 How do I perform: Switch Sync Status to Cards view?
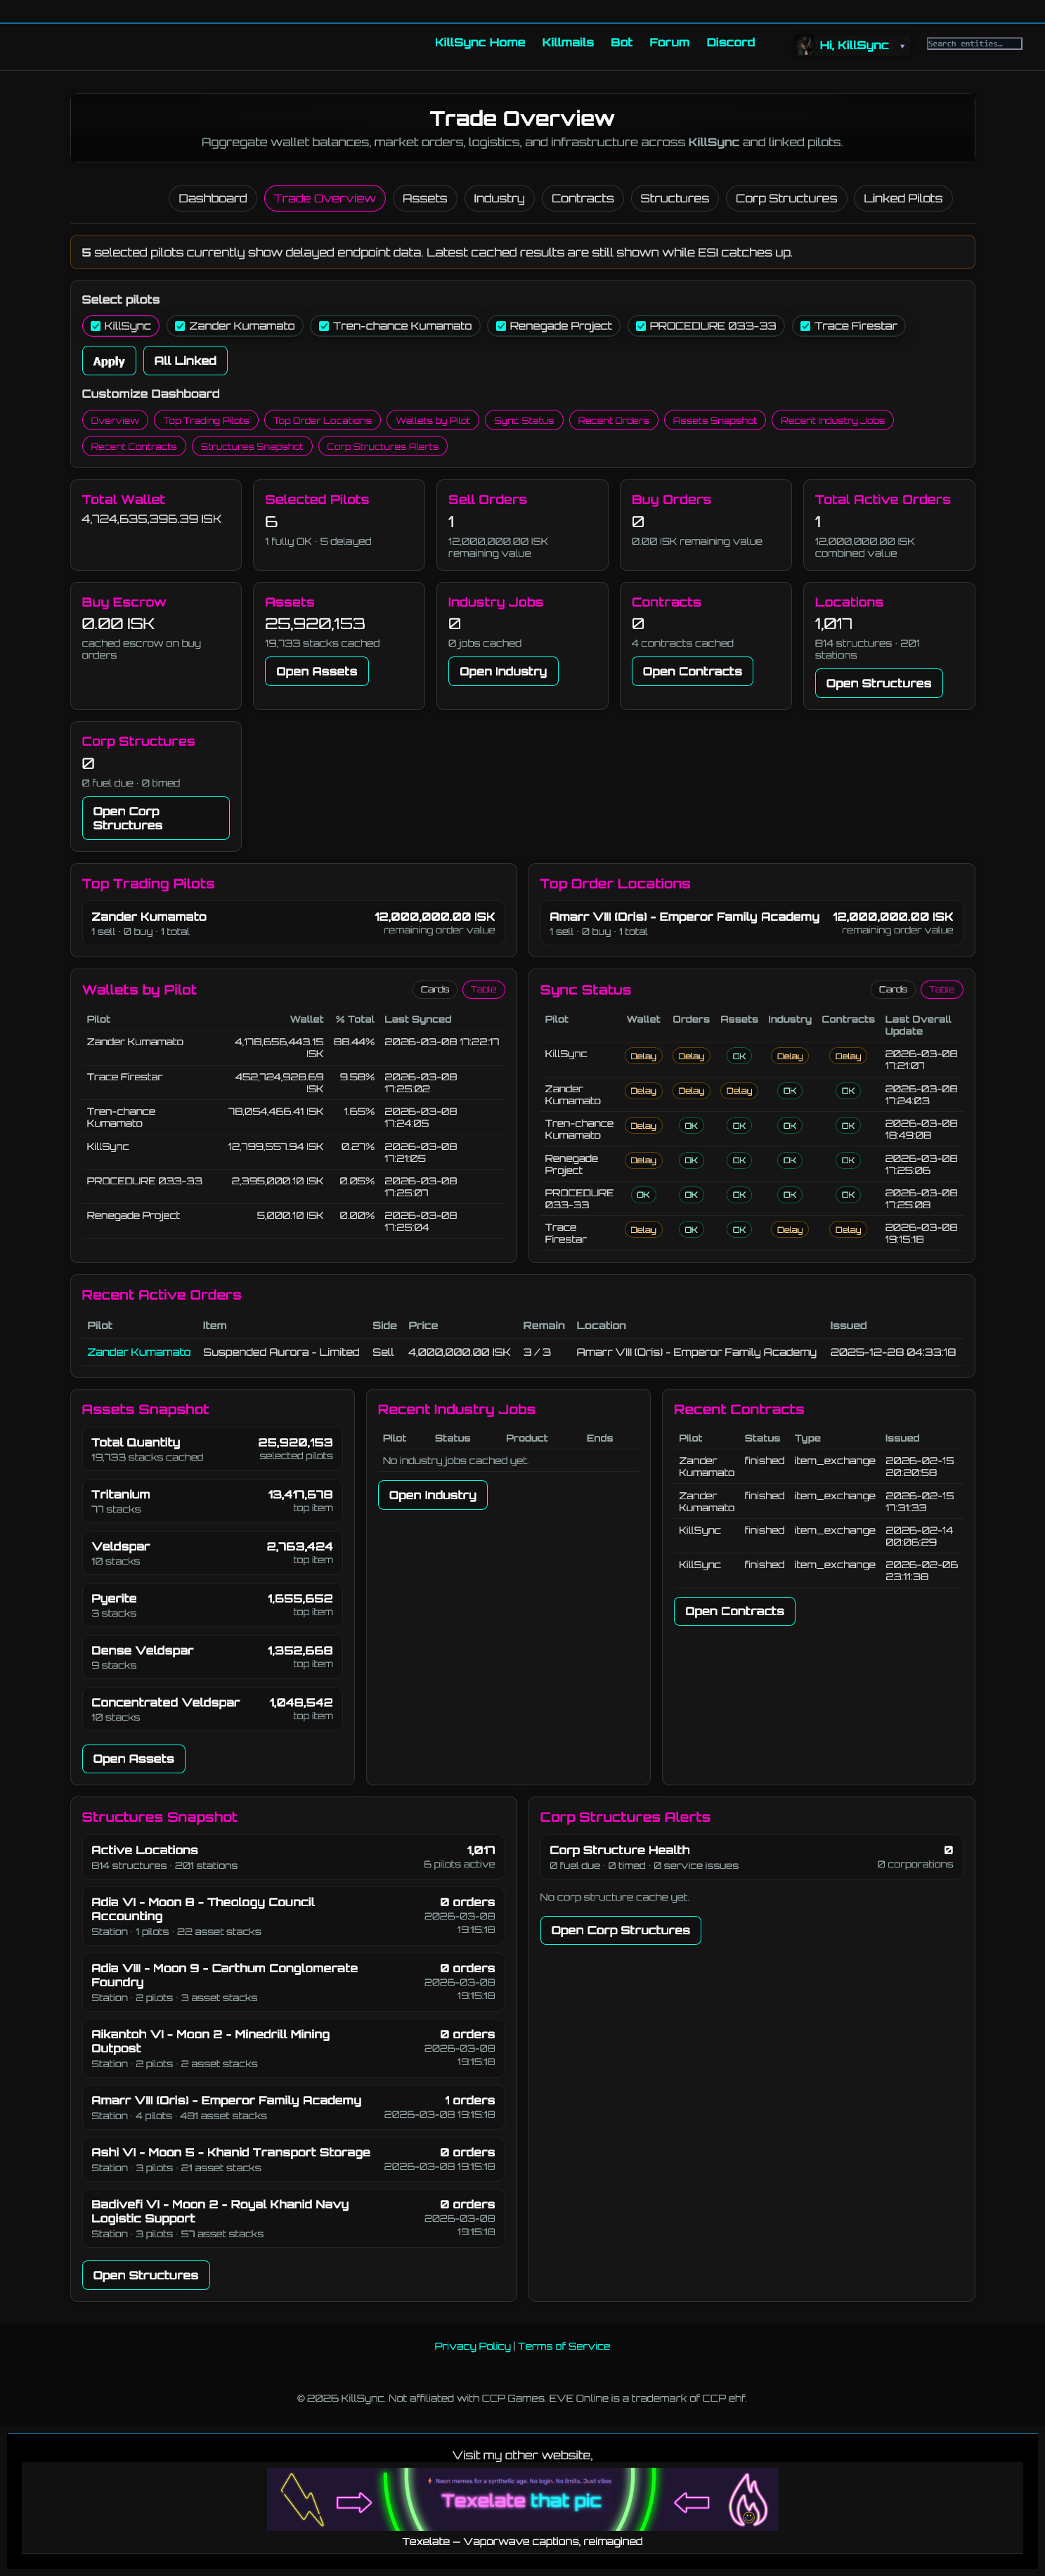(892, 989)
